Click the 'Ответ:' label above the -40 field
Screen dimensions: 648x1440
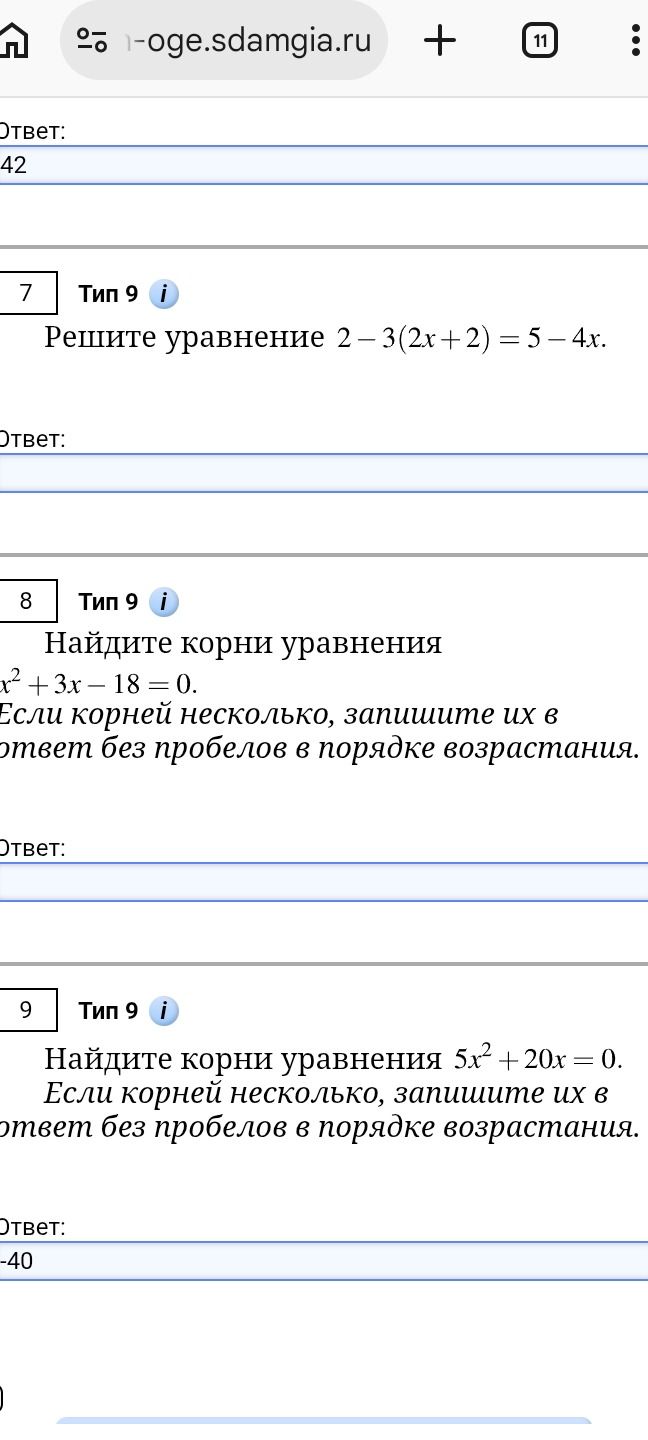point(32,1227)
